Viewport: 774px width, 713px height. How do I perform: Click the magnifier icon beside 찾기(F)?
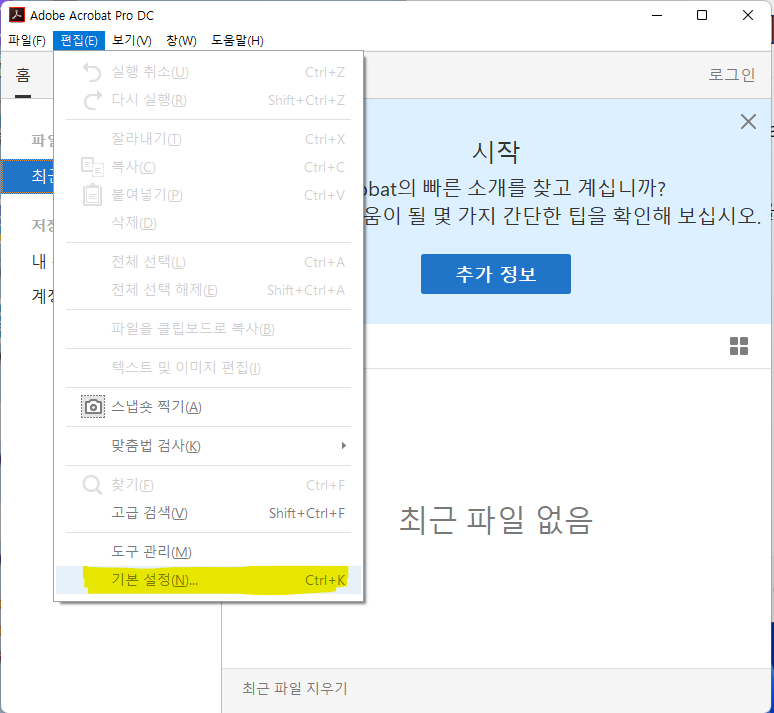pos(92,485)
